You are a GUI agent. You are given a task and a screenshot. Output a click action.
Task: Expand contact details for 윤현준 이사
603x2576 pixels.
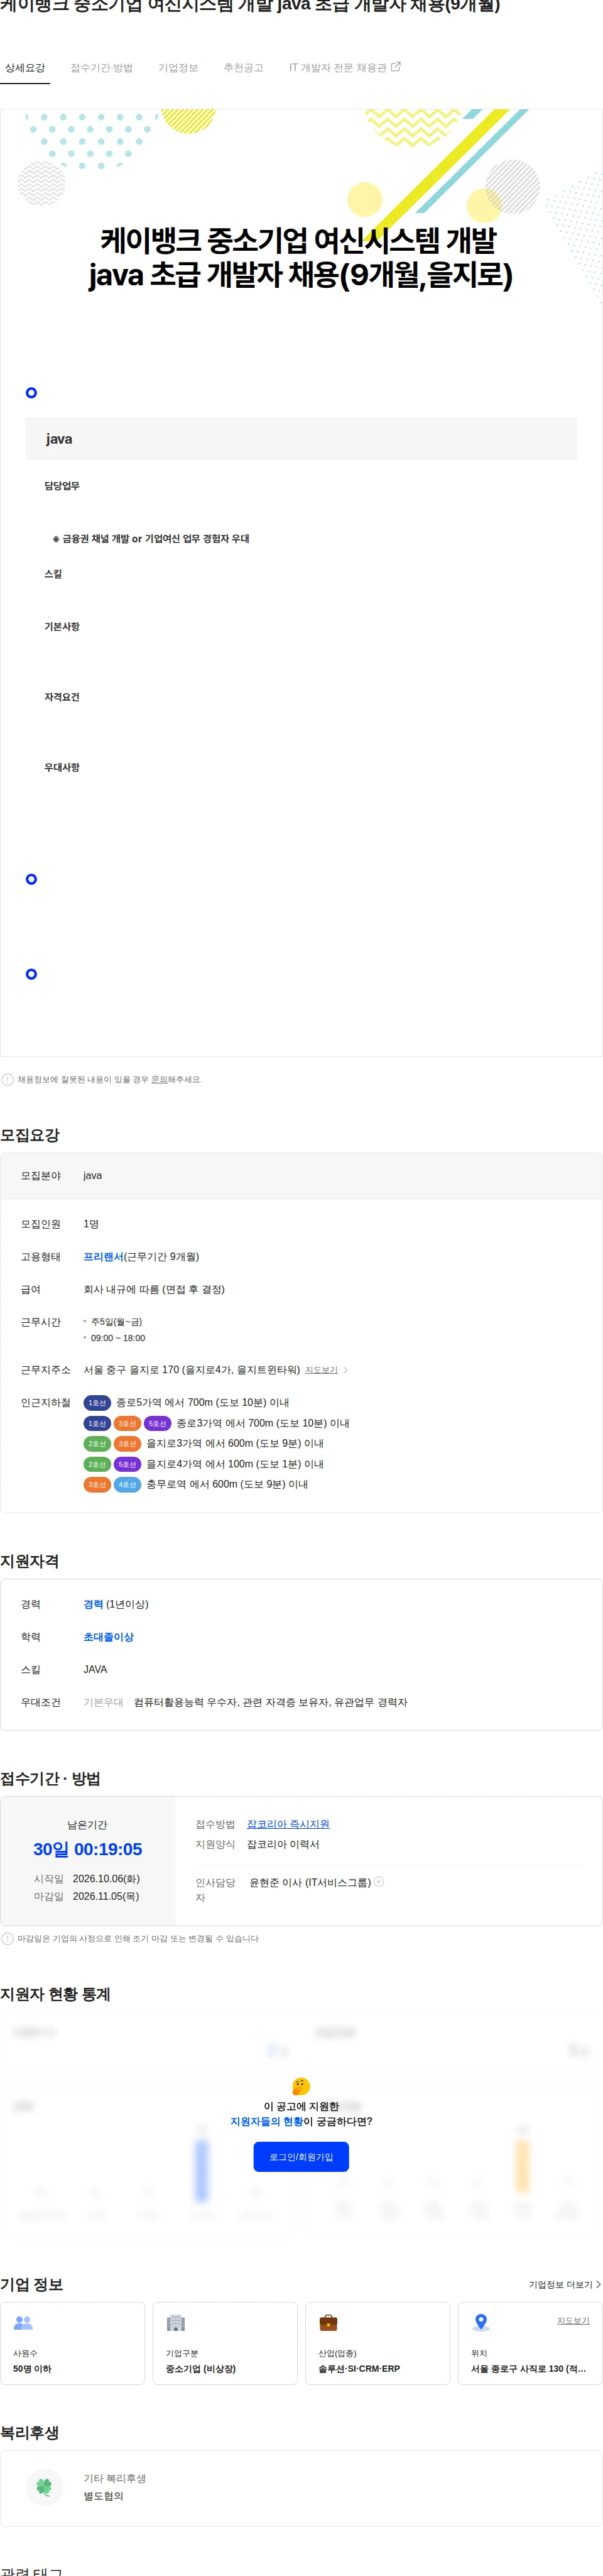(x=379, y=1881)
